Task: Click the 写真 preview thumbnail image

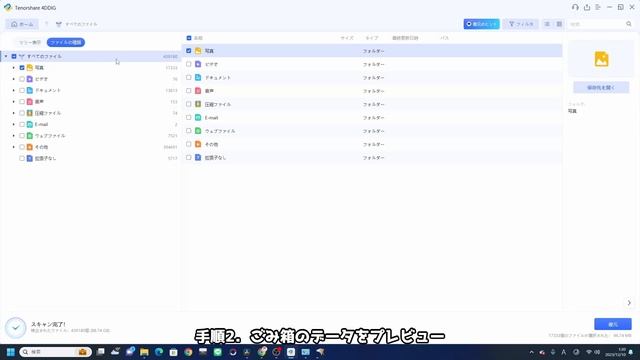Action: click(601, 59)
